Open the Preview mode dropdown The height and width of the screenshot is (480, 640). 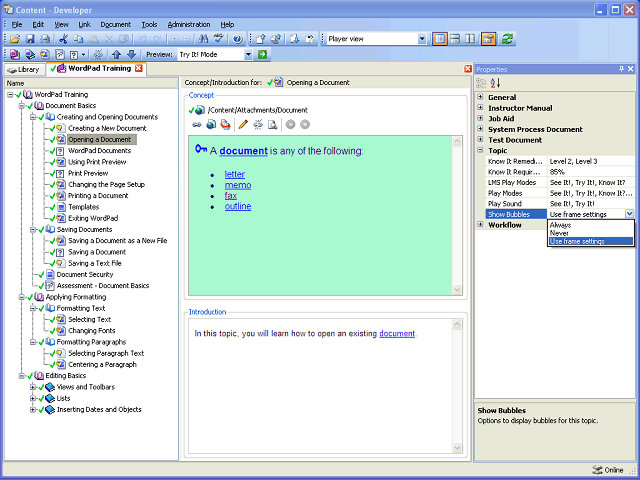[248, 55]
